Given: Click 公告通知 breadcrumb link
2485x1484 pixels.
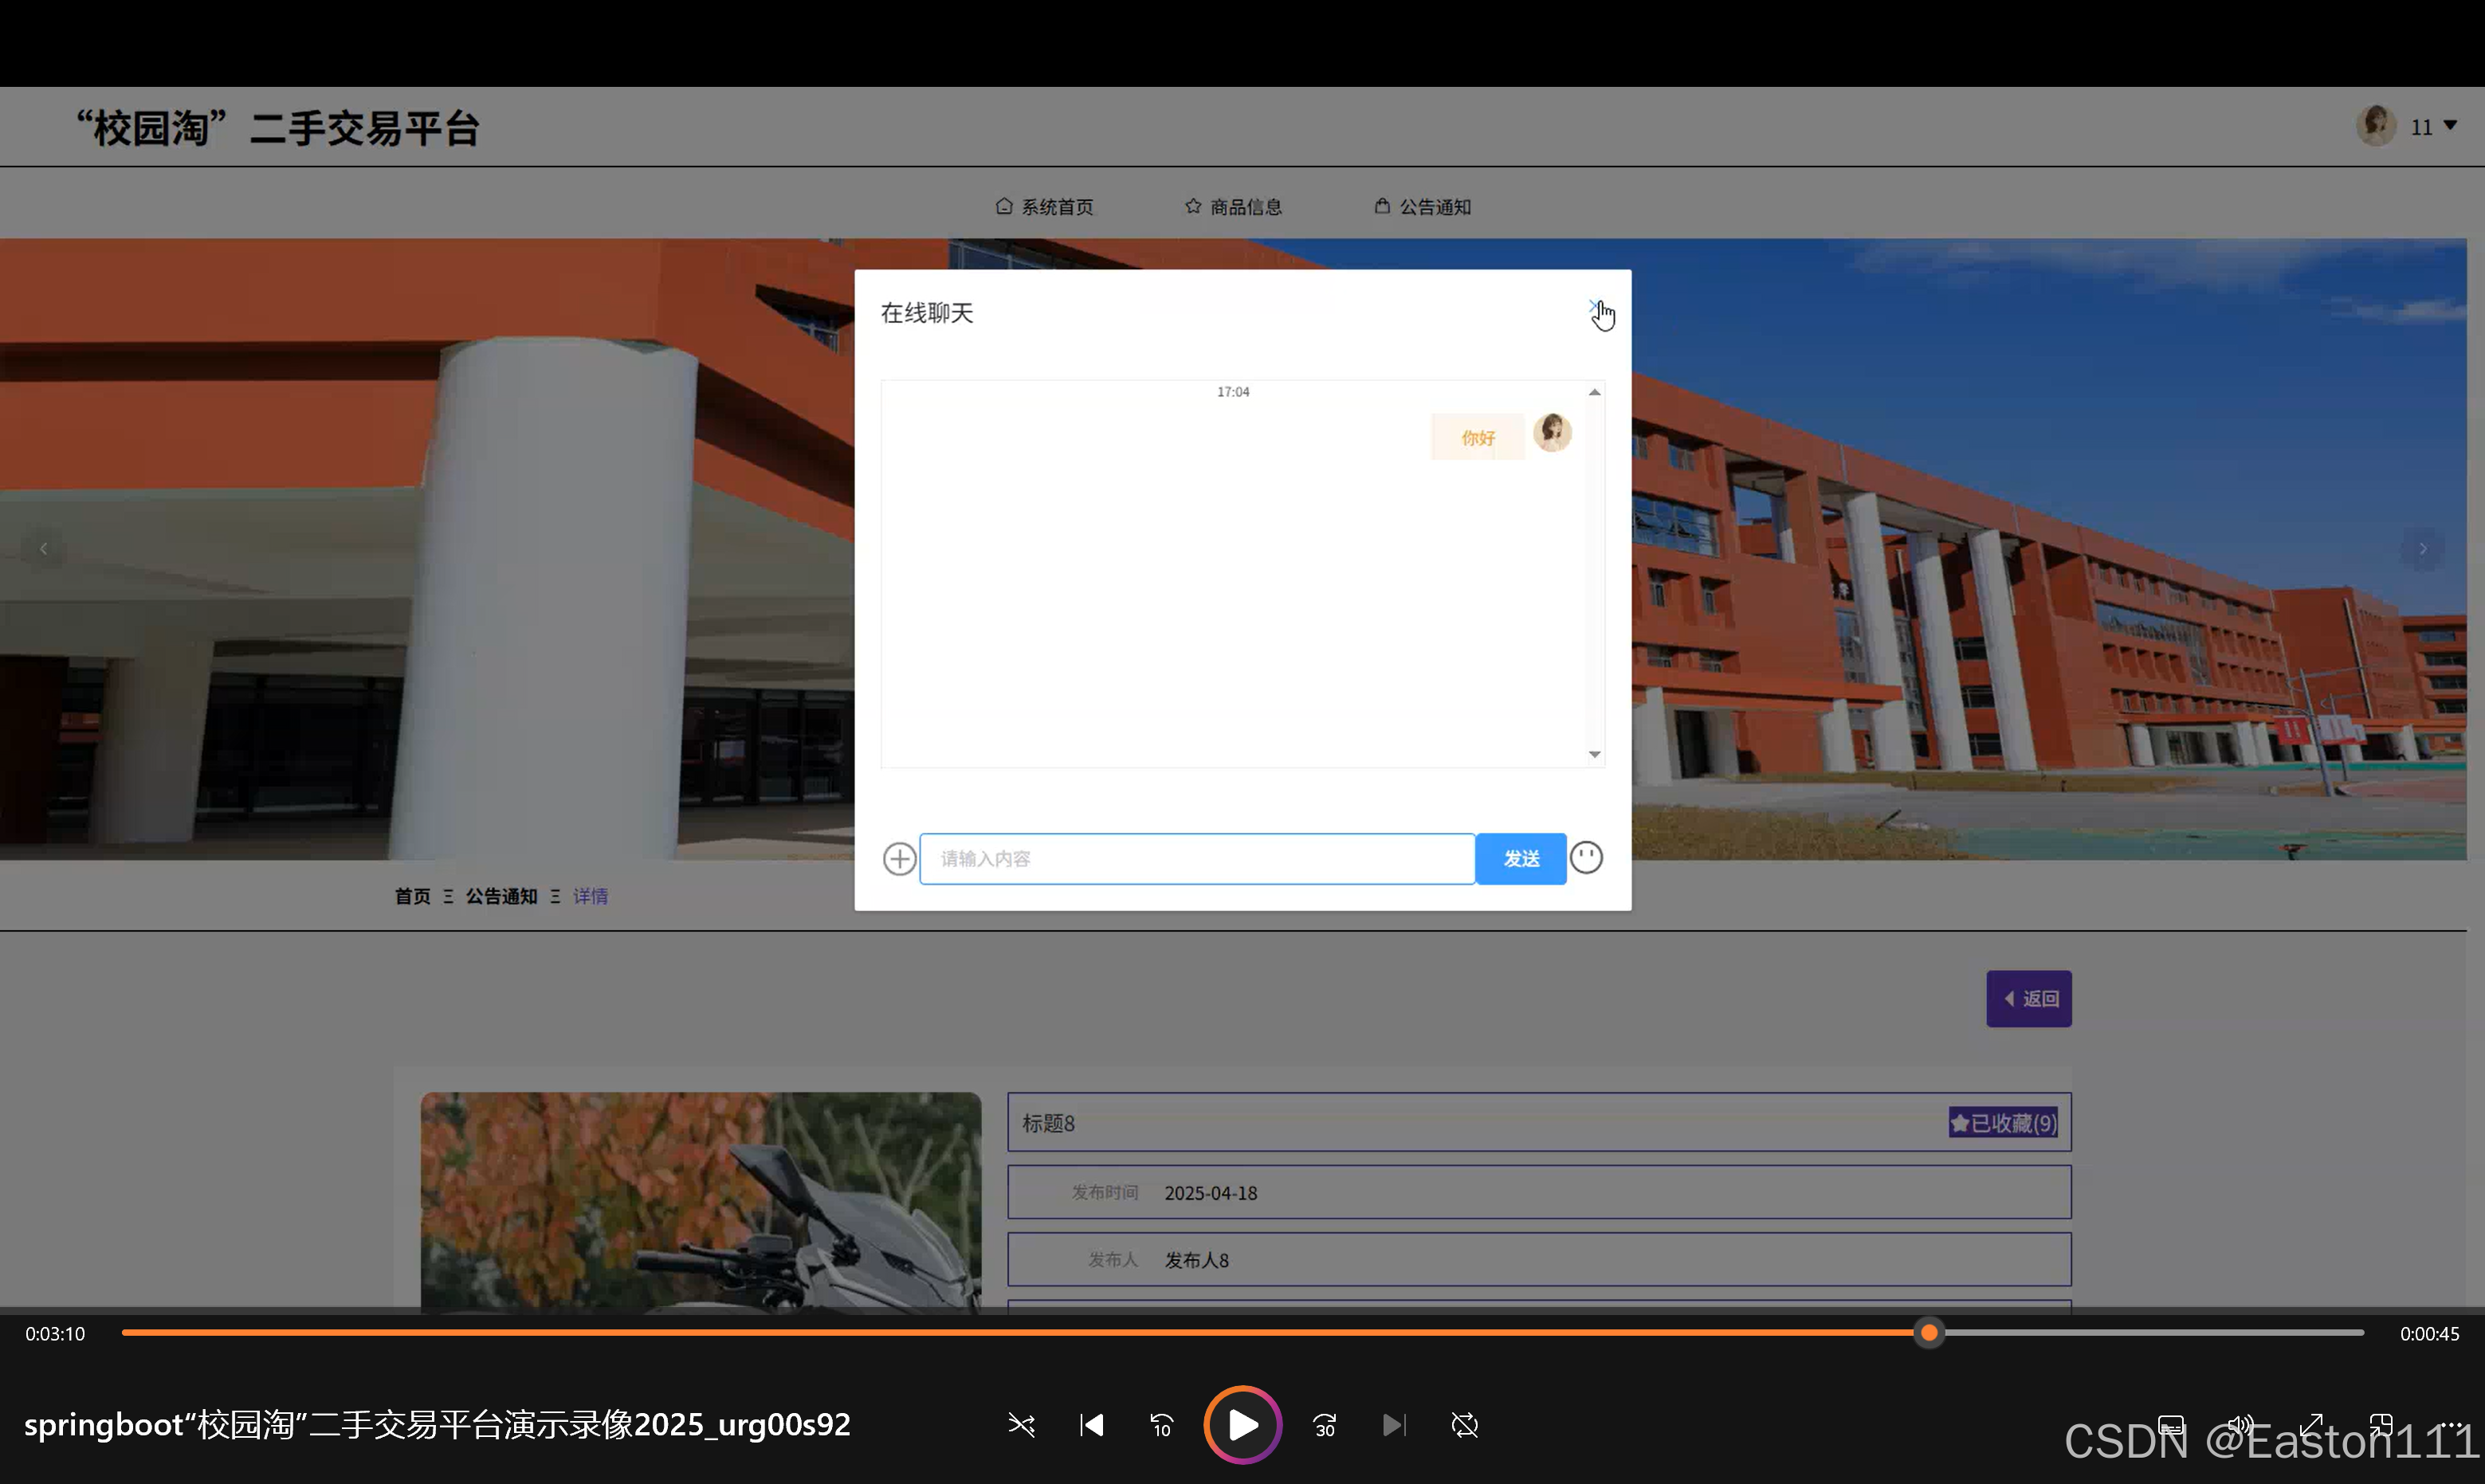Looking at the screenshot, I should [501, 896].
